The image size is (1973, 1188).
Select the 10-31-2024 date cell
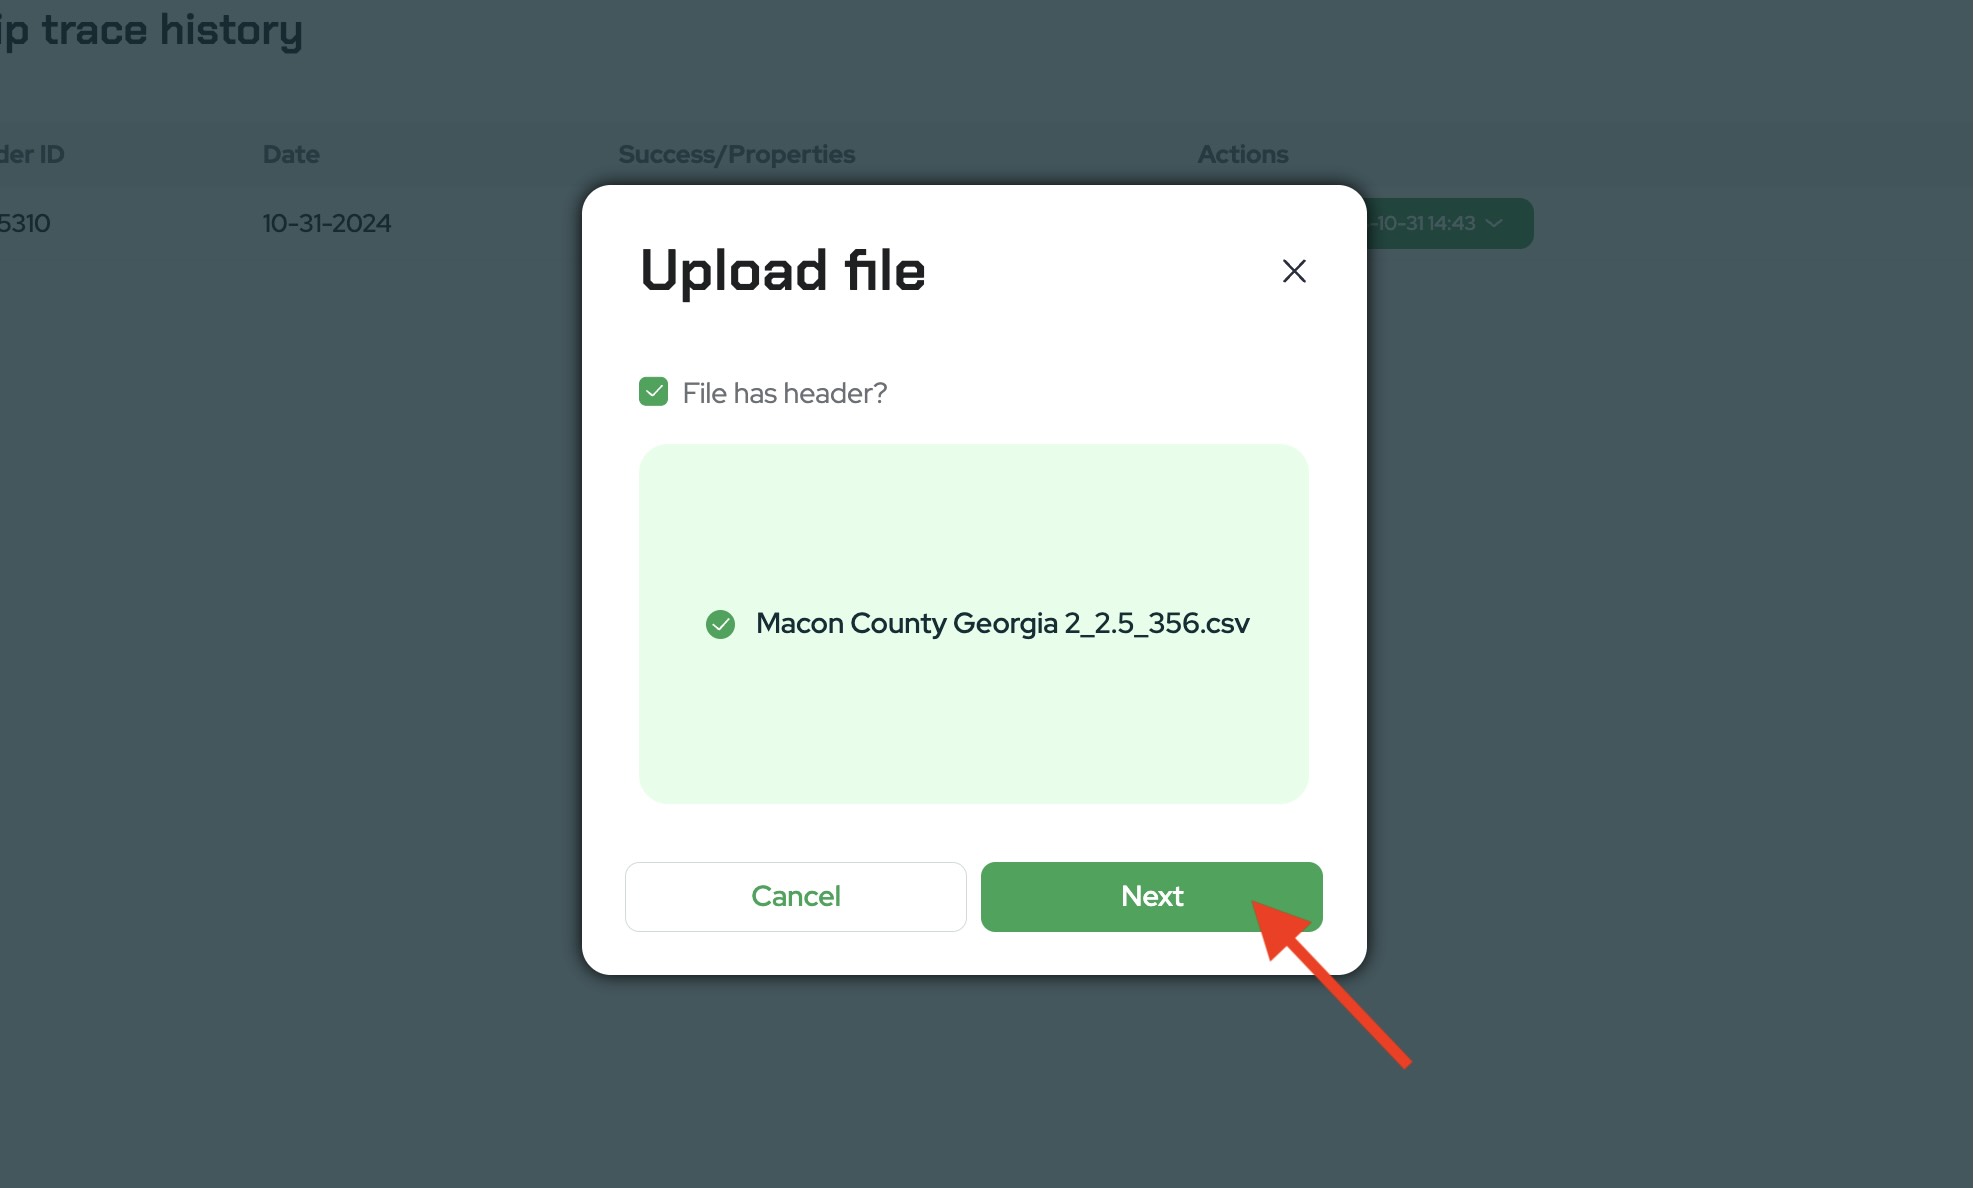326,223
